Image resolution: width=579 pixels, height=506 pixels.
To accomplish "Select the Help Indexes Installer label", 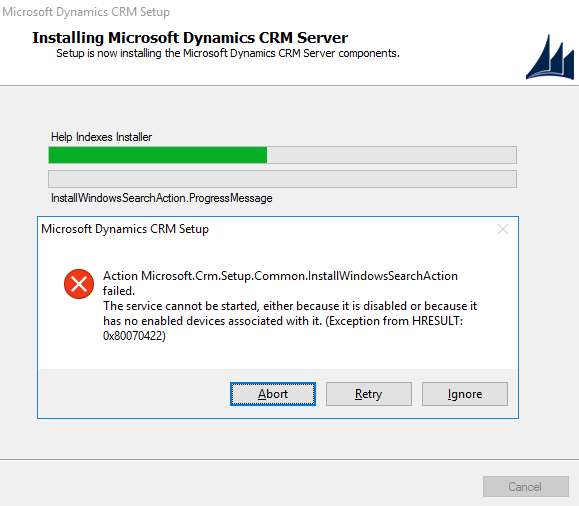I will (101, 137).
